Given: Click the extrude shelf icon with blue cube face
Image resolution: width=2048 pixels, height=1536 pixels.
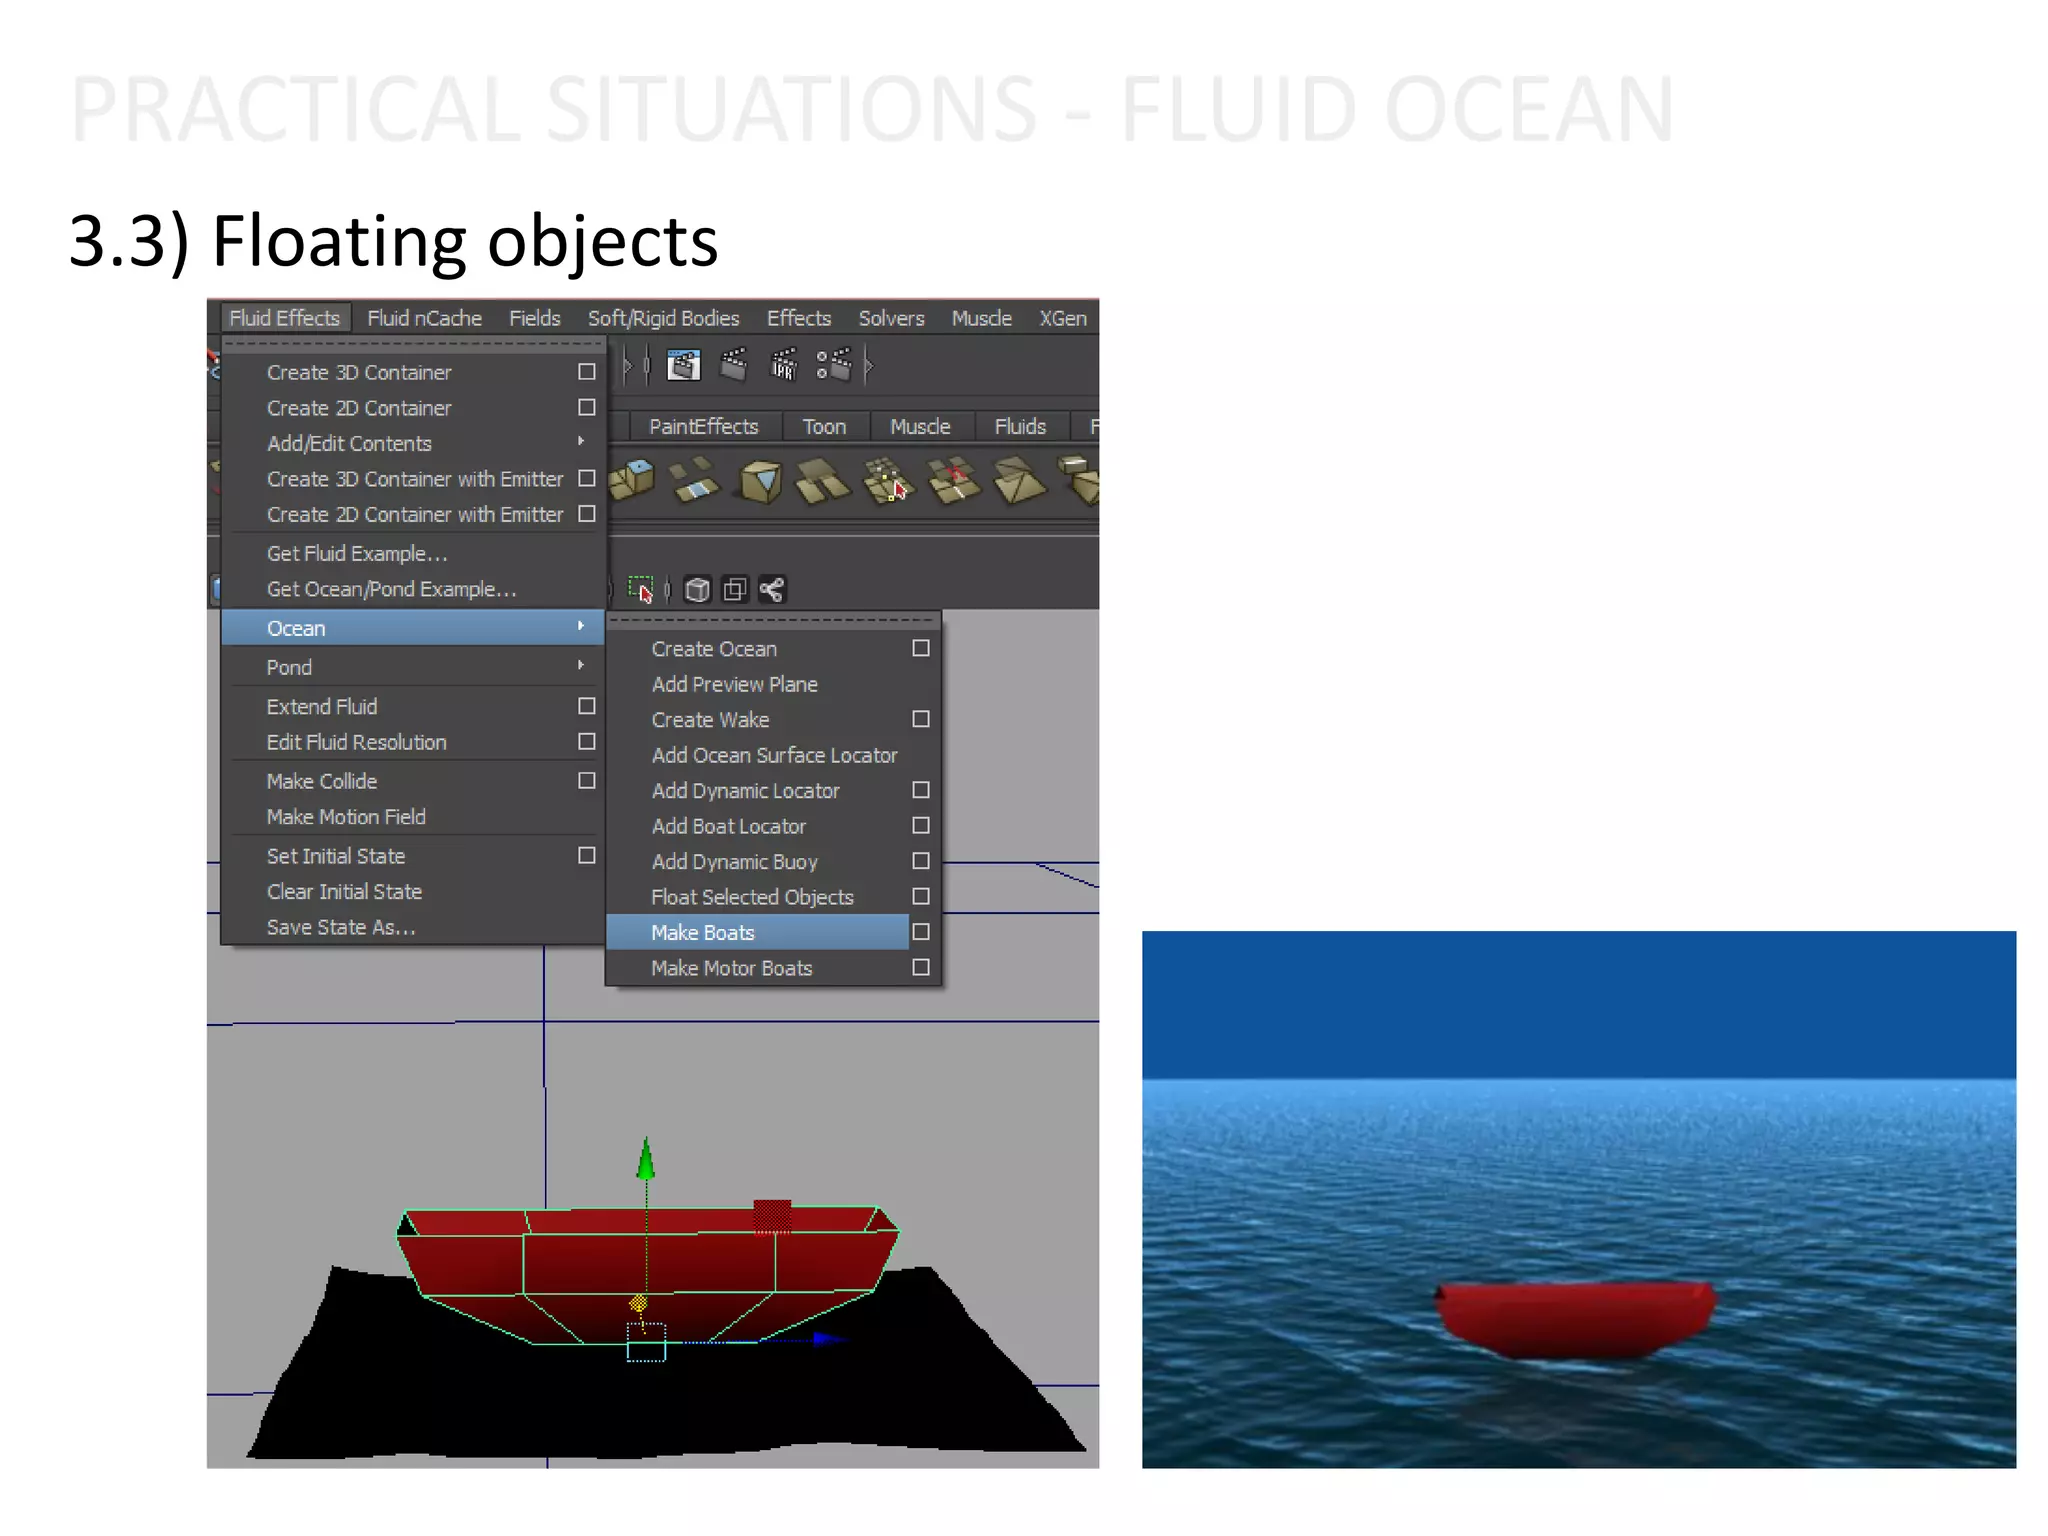Looking at the screenshot, I should click(631, 480).
